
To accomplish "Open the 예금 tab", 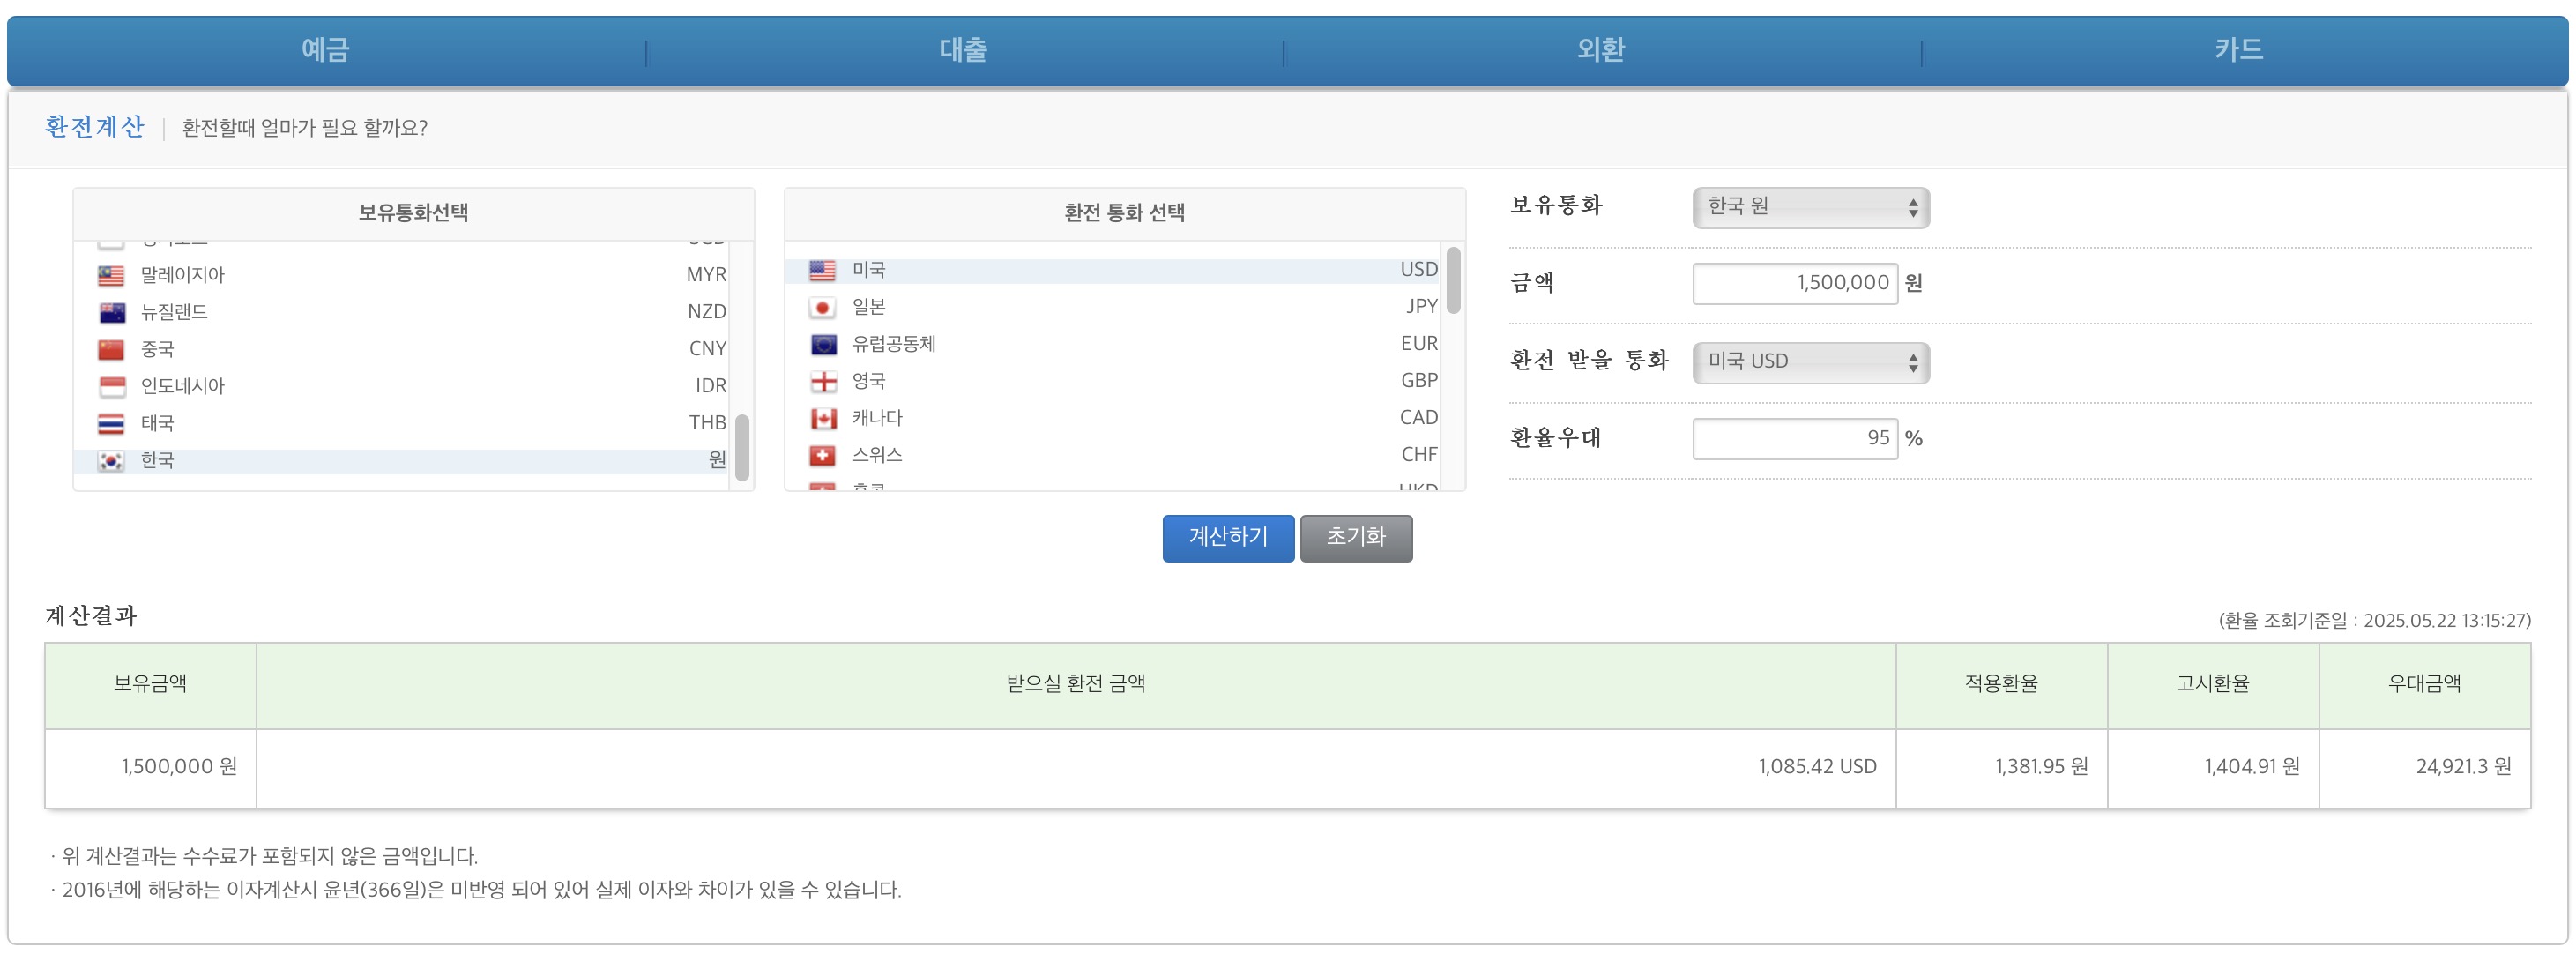I will (326, 50).
